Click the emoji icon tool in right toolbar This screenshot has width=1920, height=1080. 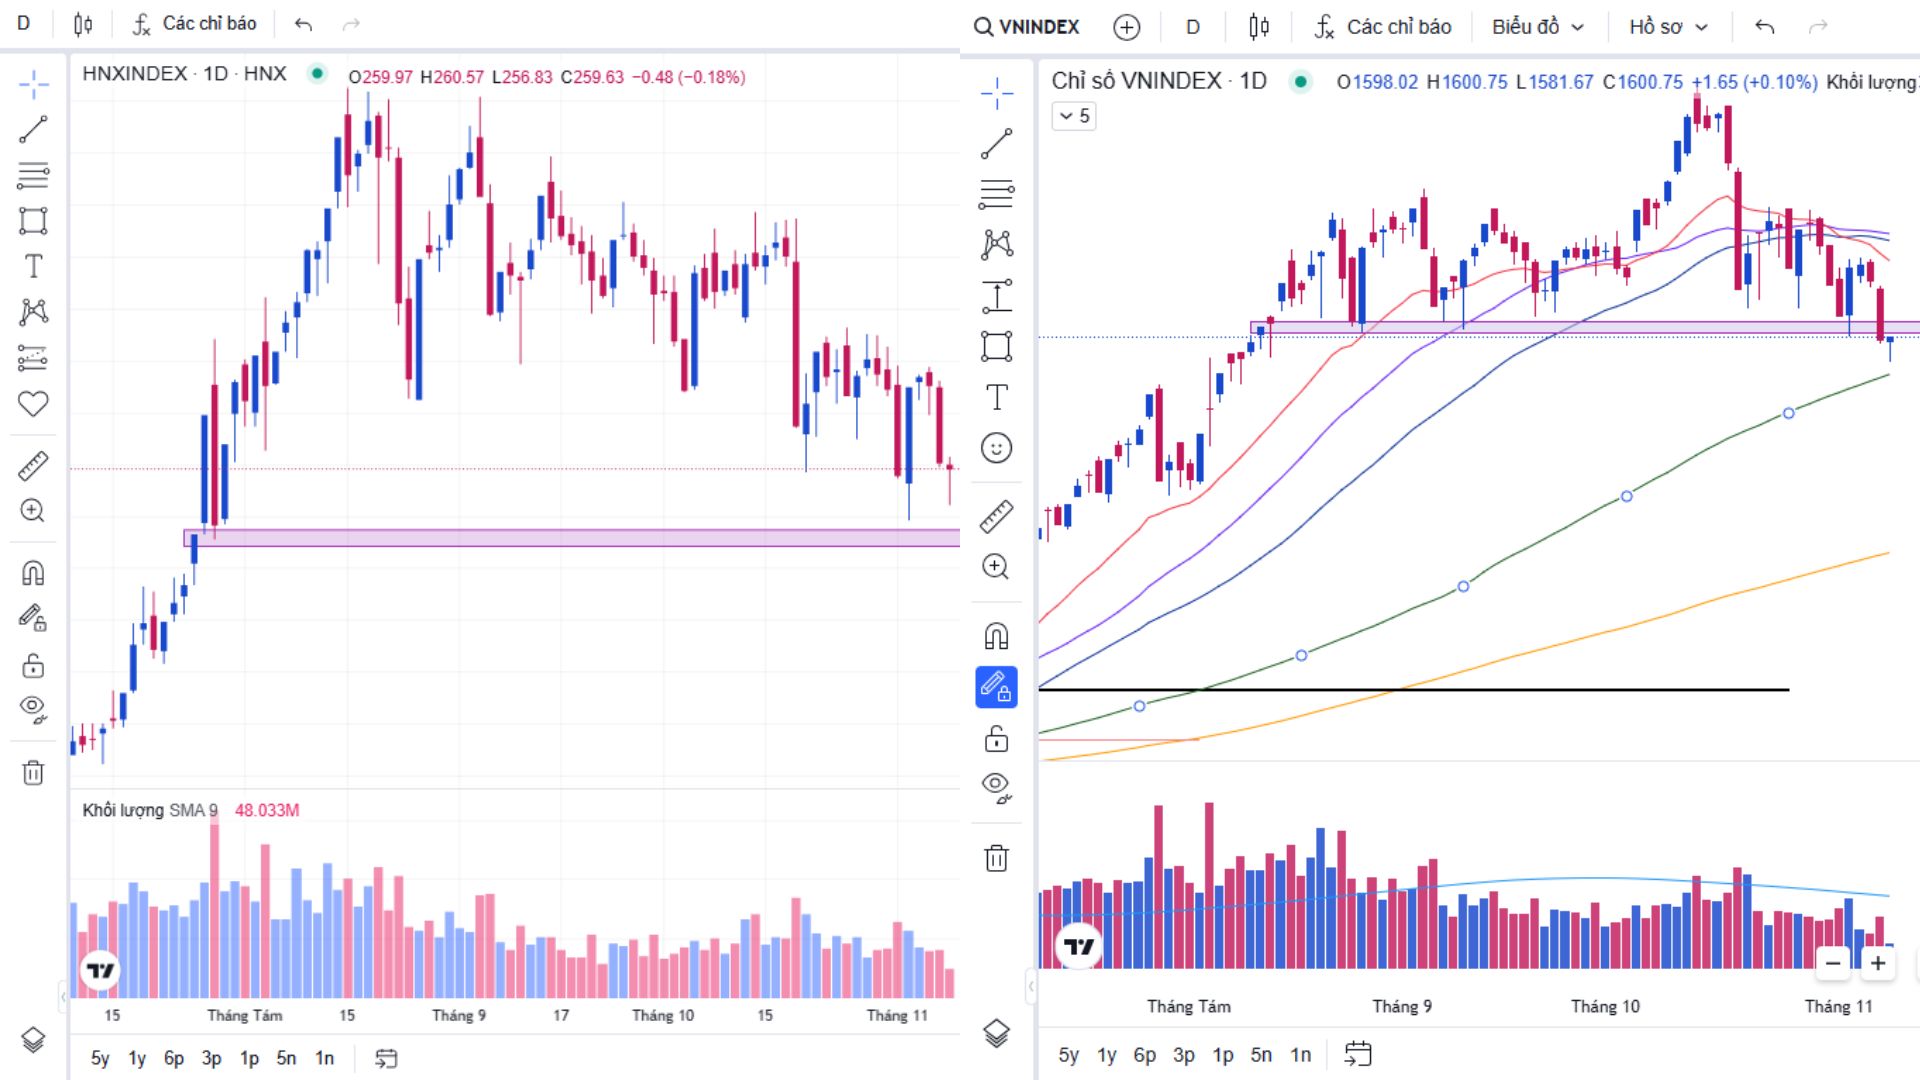point(996,448)
